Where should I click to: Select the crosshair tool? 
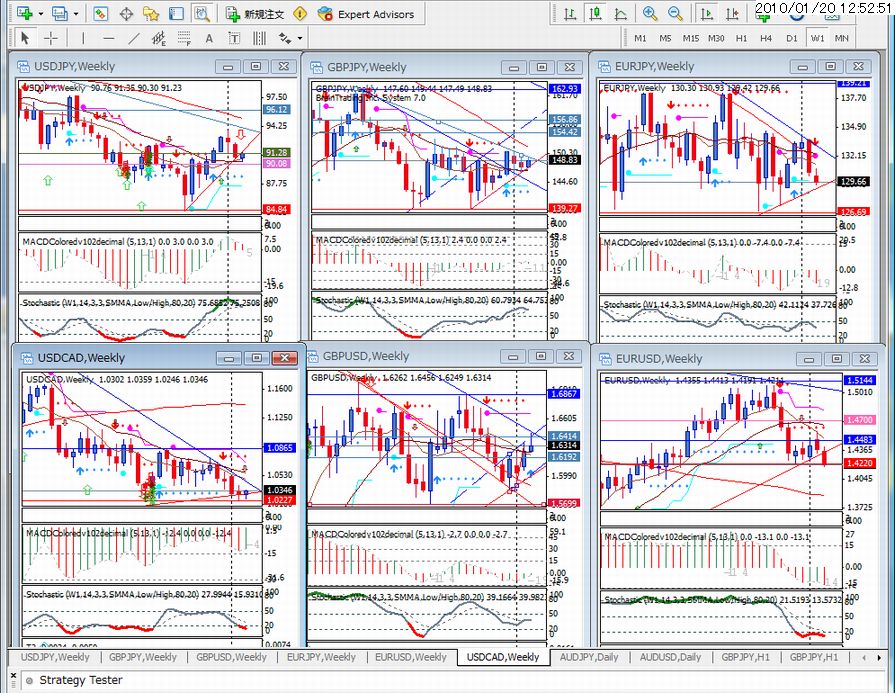coord(51,38)
